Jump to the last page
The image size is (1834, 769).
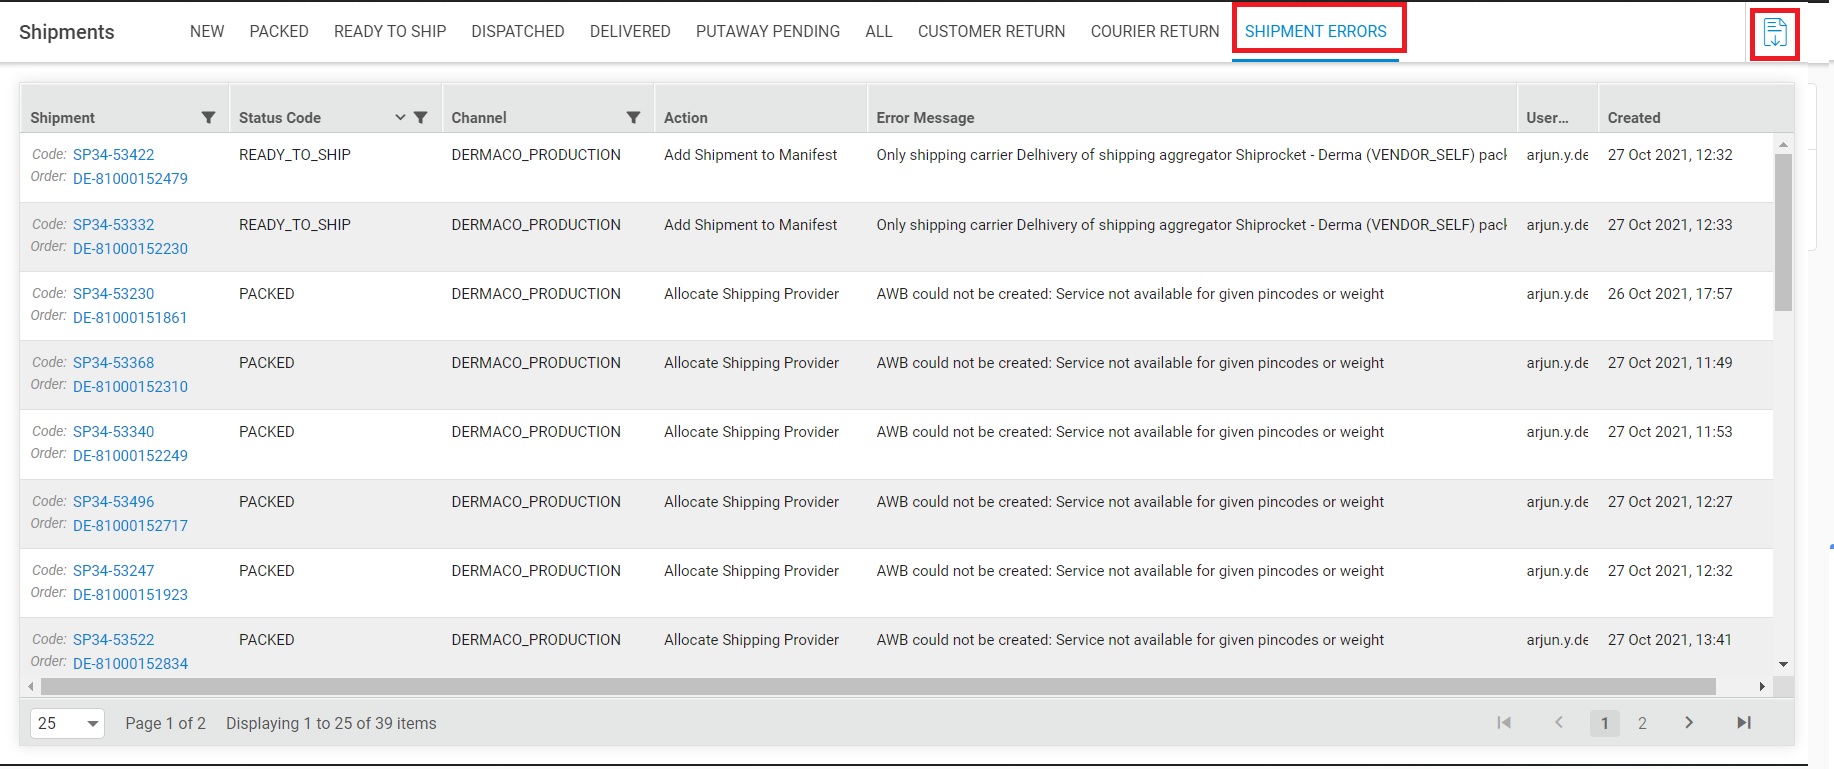(x=1744, y=723)
